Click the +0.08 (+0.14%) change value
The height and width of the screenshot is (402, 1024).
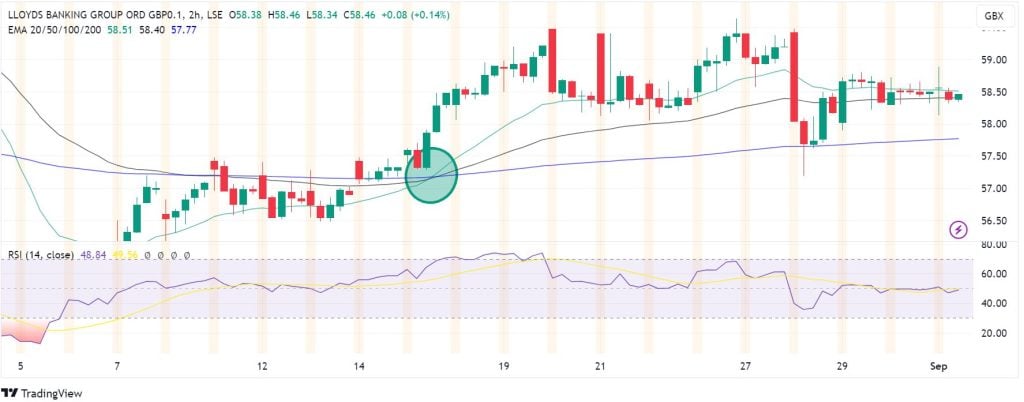point(415,15)
